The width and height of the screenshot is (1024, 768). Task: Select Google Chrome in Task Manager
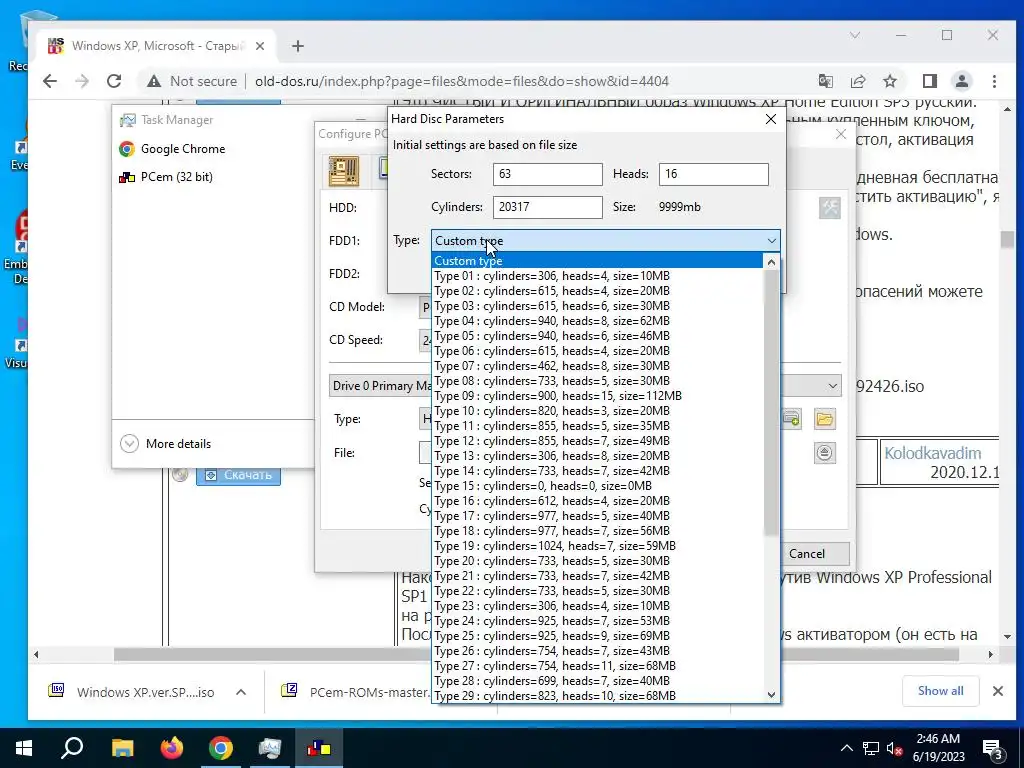click(172, 149)
